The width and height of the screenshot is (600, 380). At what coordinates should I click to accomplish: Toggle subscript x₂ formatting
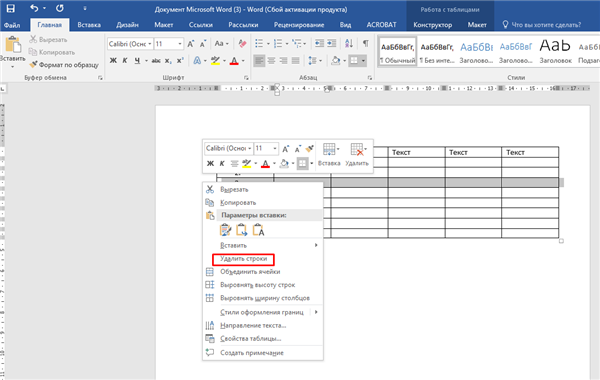point(168,60)
